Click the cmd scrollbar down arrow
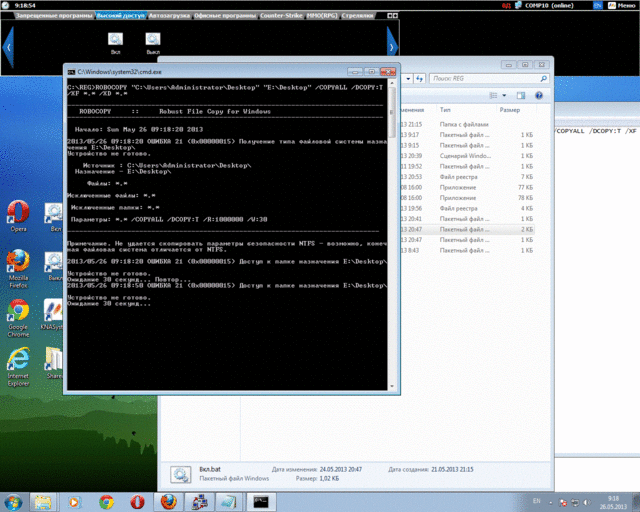640x512 pixels. pyautogui.click(x=391, y=386)
